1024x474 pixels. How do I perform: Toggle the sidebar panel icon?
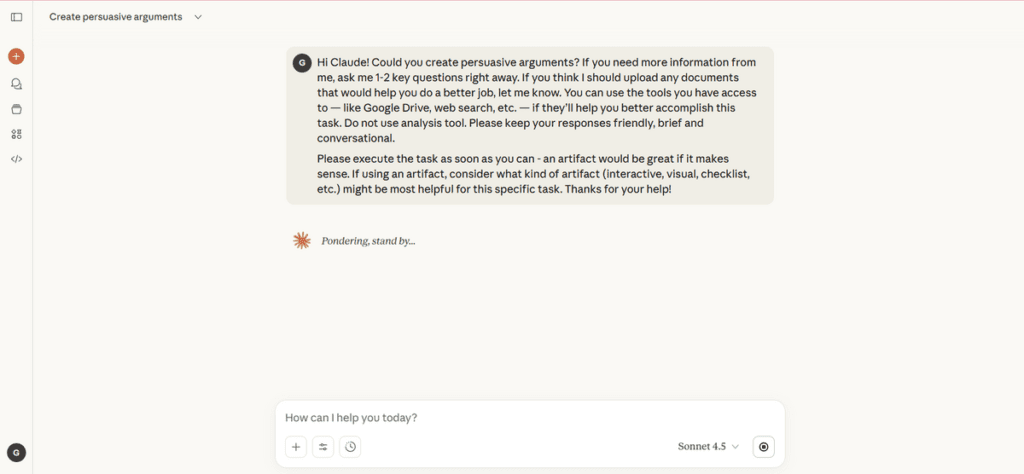[16, 17]
